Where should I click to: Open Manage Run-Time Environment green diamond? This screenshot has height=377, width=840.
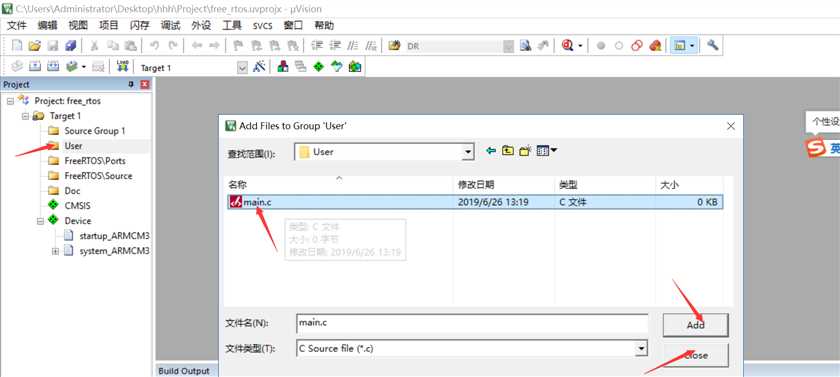(x=319, y=66)
